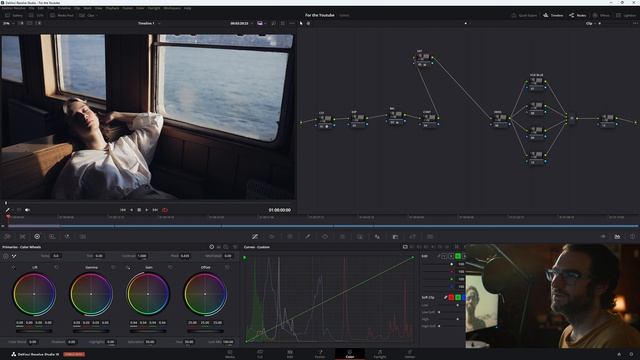Image resolution: width=640 pixels, height=360 pixels.
Task: Open Project Manager home icon
Action: [x=619, y=354]
